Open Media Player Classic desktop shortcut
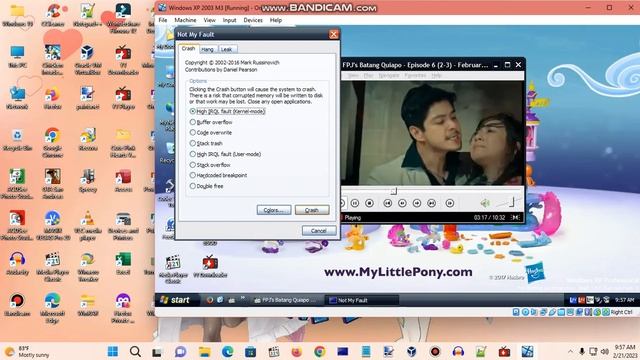640x360 pixels. coord(52,267)
